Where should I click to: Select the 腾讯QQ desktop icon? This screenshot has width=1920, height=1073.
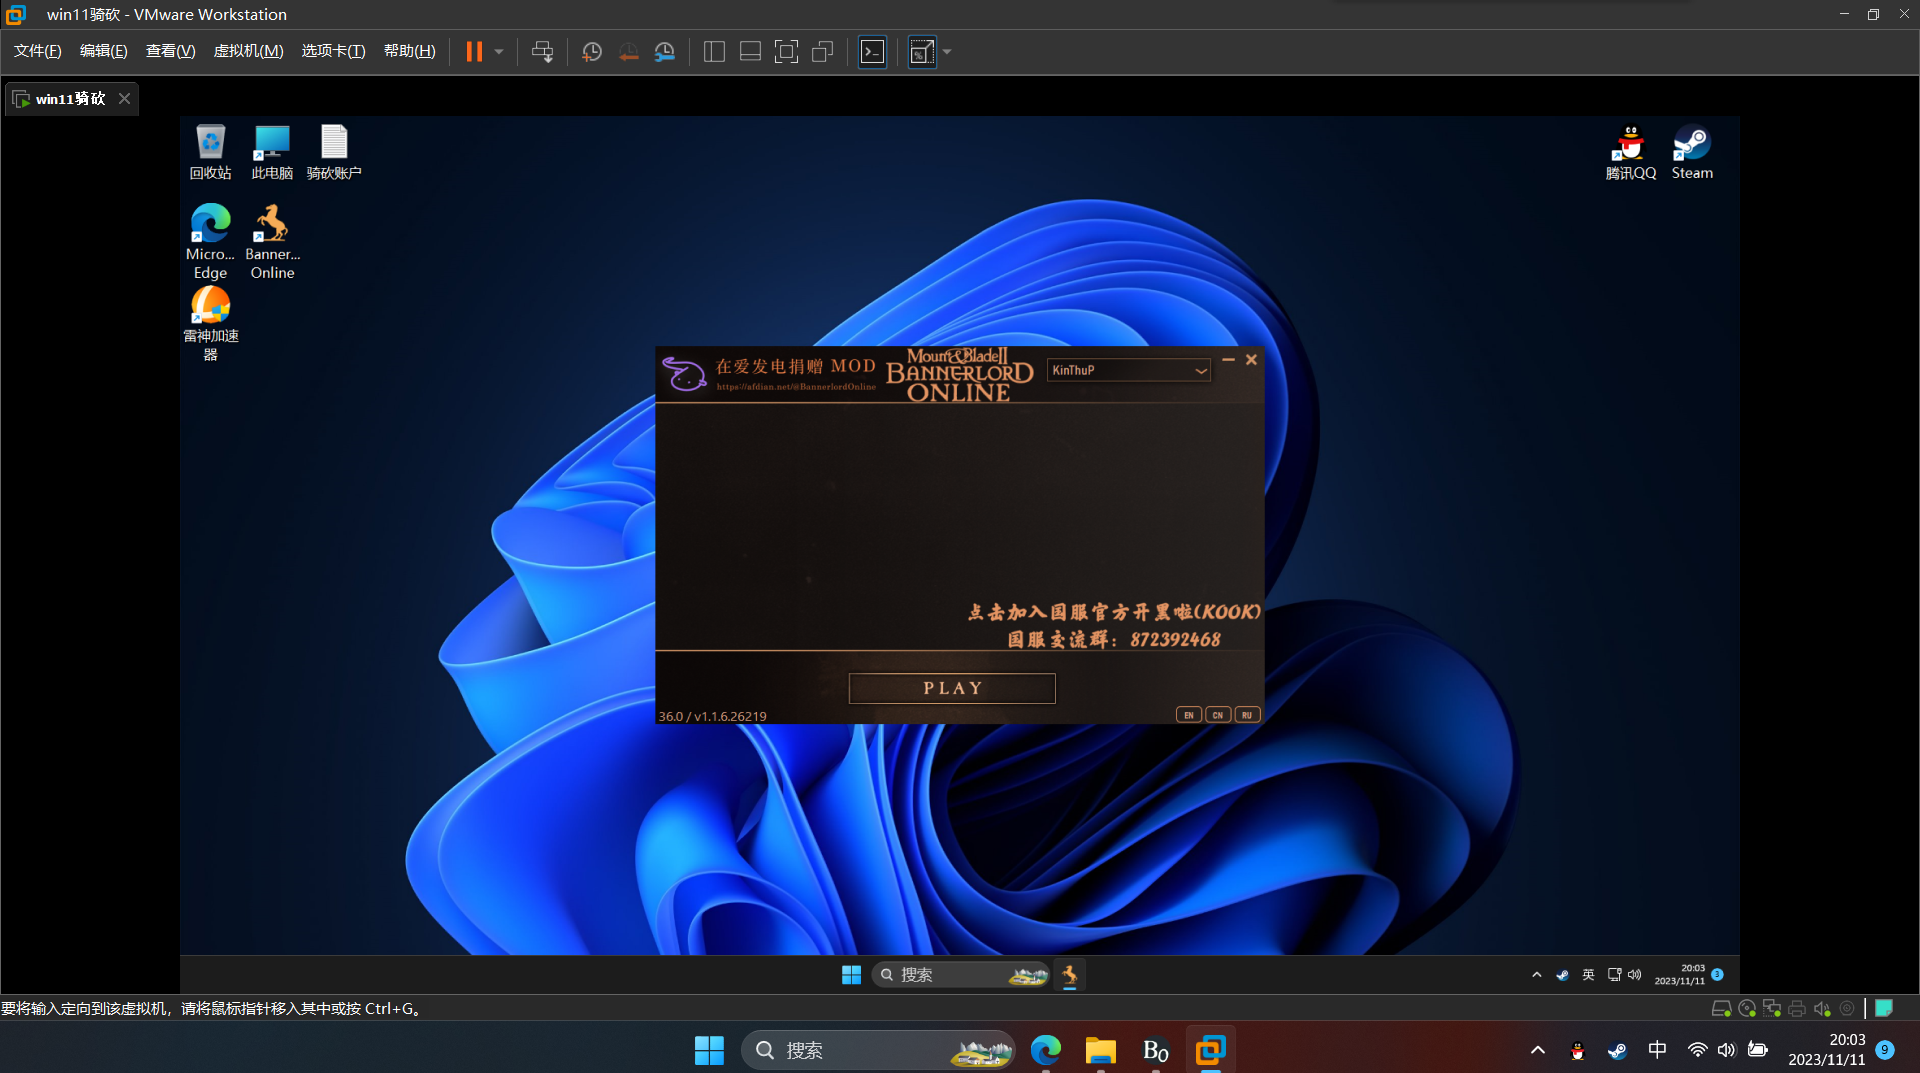1631,152
